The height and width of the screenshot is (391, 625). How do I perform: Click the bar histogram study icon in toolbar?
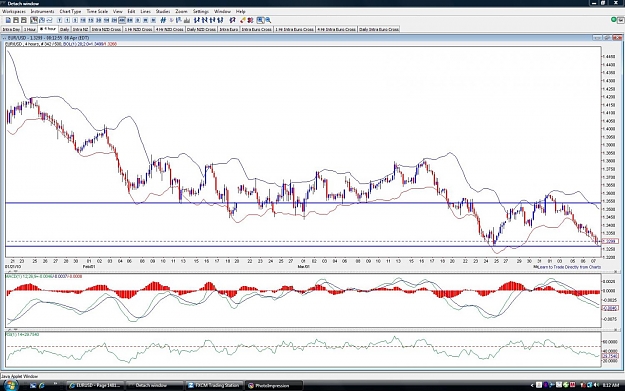[x=187, y=20]
